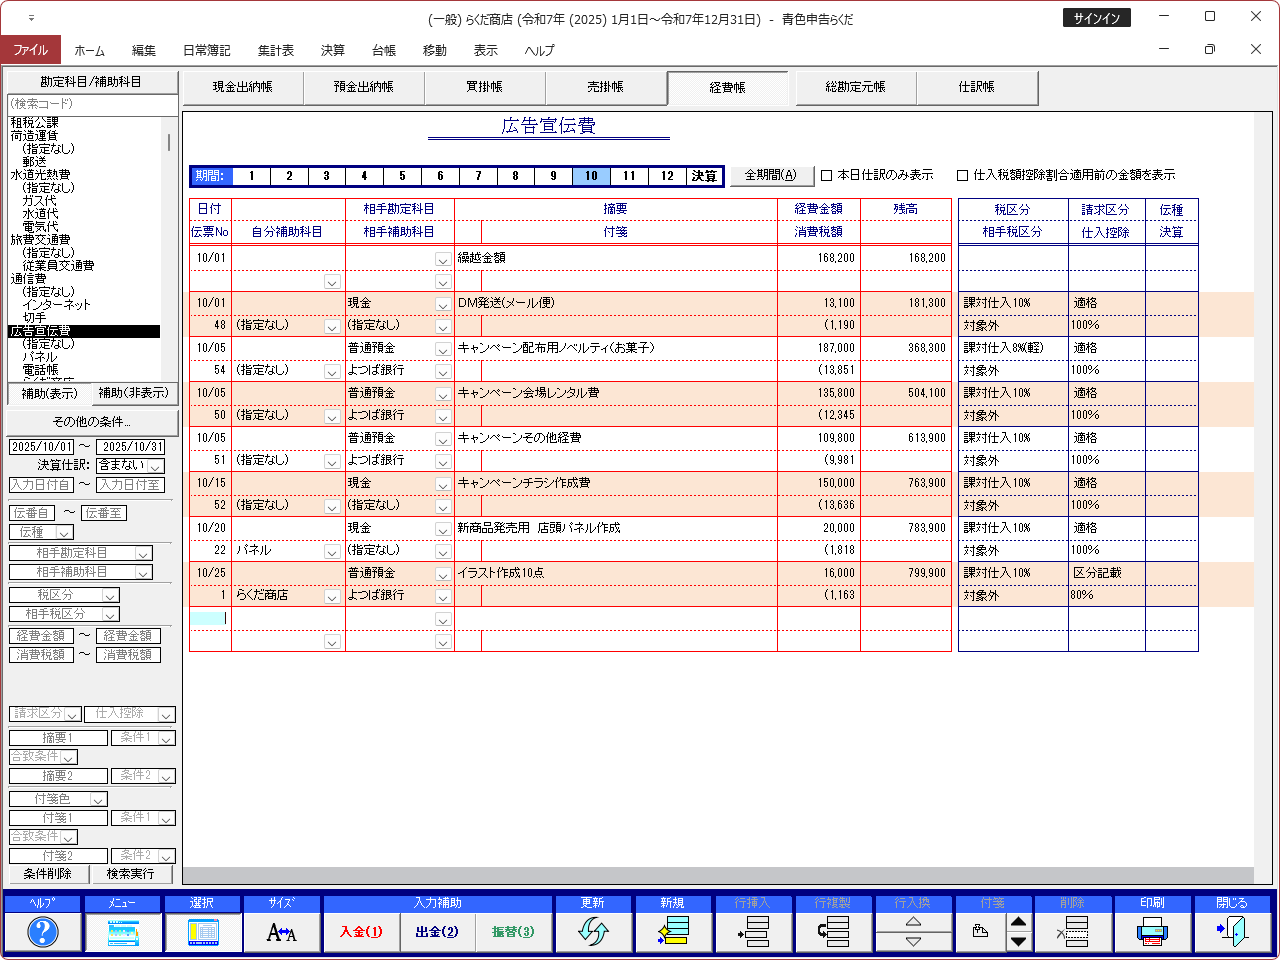
Task: Click the Close (閉じる) door icon
Action: point(1232,932)
